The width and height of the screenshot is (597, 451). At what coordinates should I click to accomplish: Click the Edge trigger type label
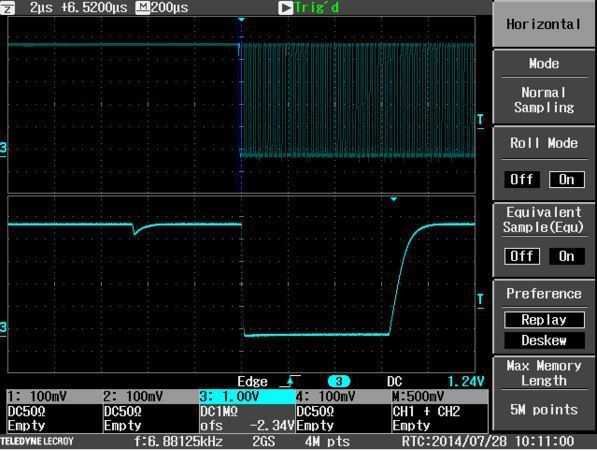click(x=252, y=381)
